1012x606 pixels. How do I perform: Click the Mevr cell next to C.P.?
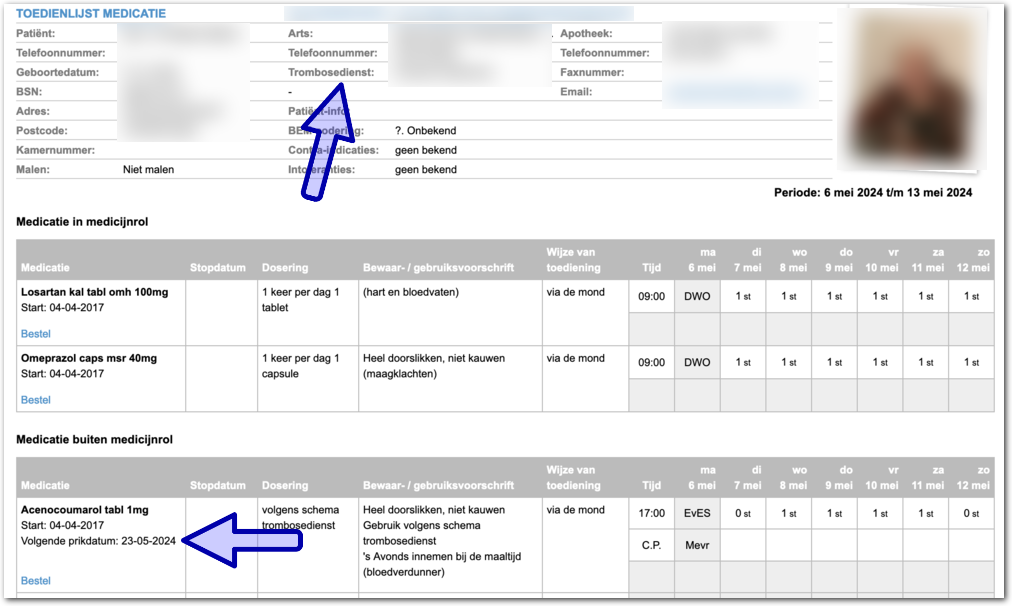[697, 546]
